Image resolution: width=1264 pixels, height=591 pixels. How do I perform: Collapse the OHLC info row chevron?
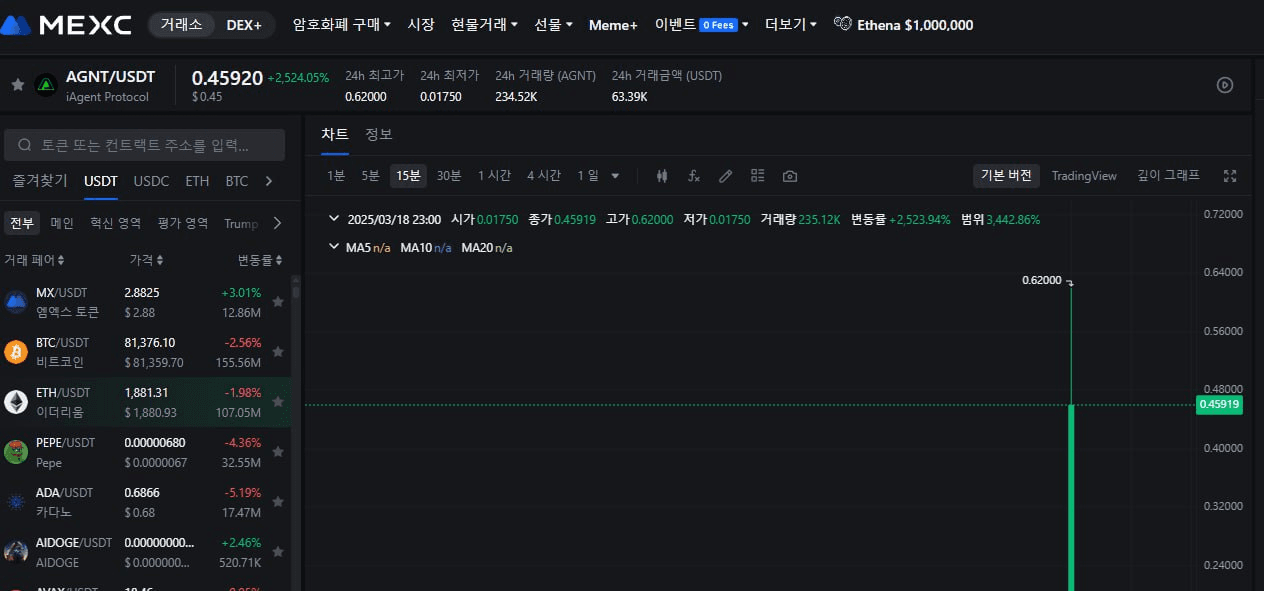pyautogui.click(x=333, y=219)
